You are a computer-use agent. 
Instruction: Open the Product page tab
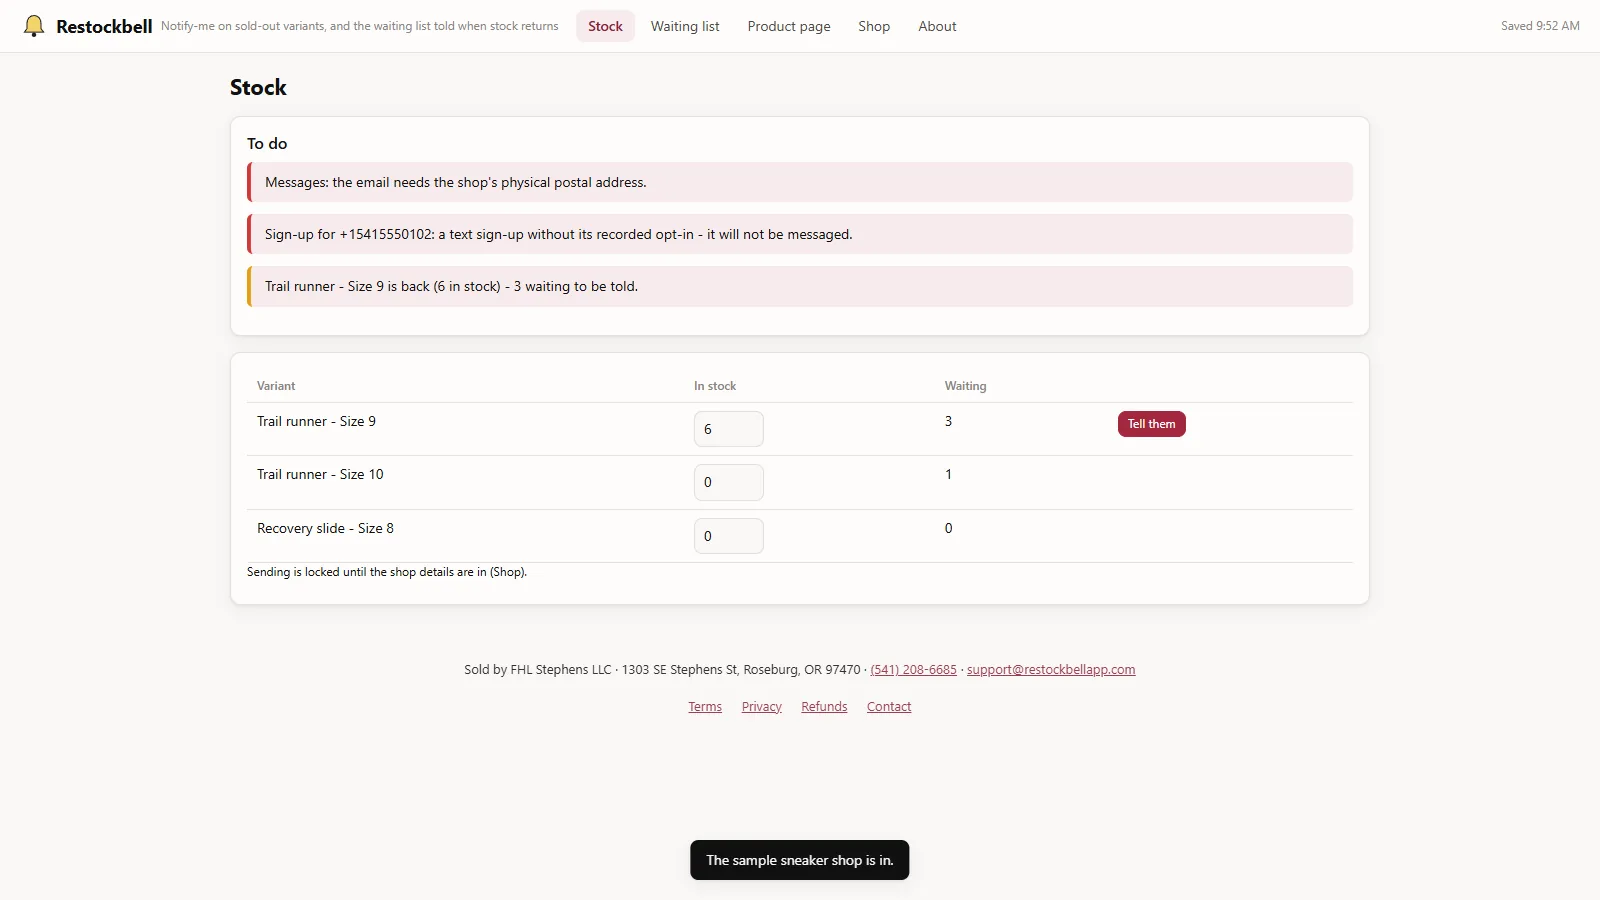click(x=789, y=26)
